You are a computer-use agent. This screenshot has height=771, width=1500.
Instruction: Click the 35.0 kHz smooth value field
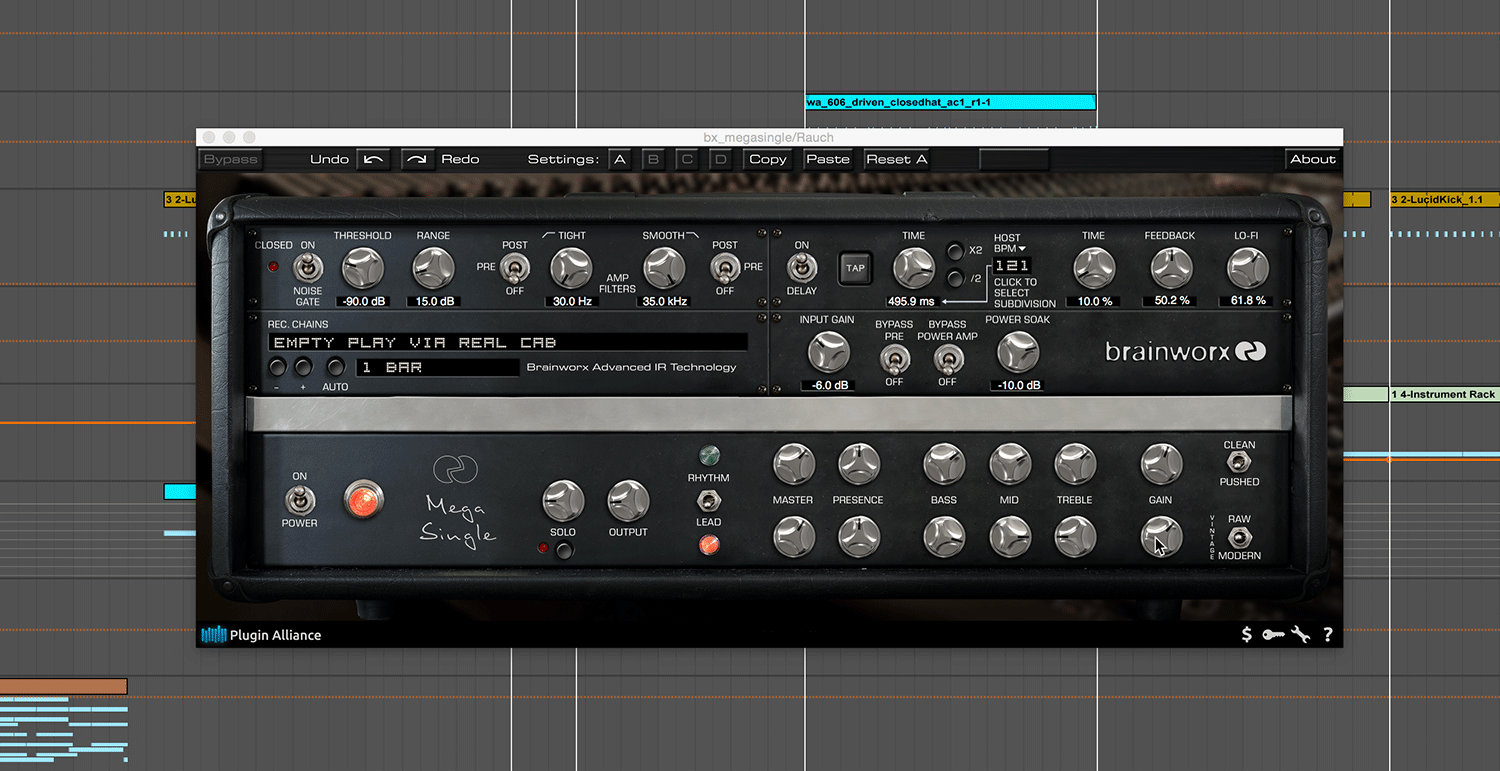coord(664,301)
